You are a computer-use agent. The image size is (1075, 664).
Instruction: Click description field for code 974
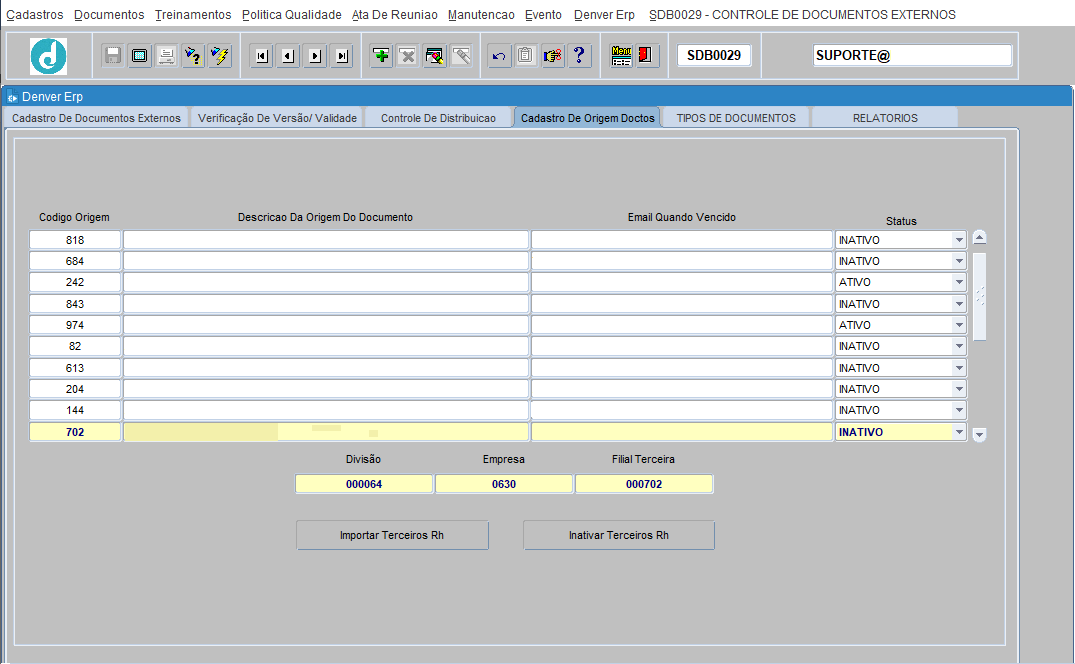326,325
